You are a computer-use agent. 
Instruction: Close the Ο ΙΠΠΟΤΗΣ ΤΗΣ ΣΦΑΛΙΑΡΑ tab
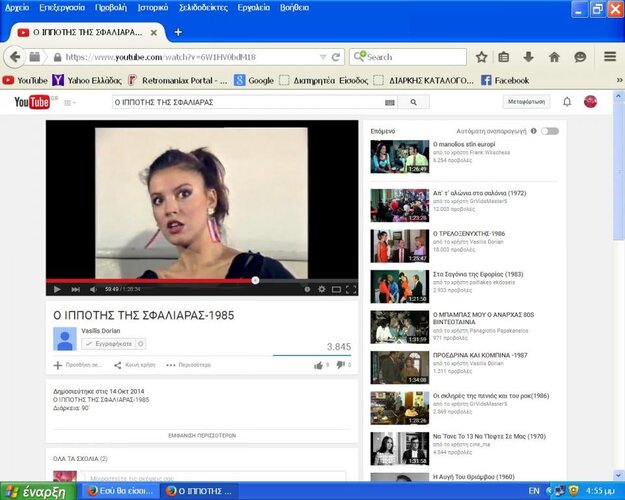click(x=153, y=33)
